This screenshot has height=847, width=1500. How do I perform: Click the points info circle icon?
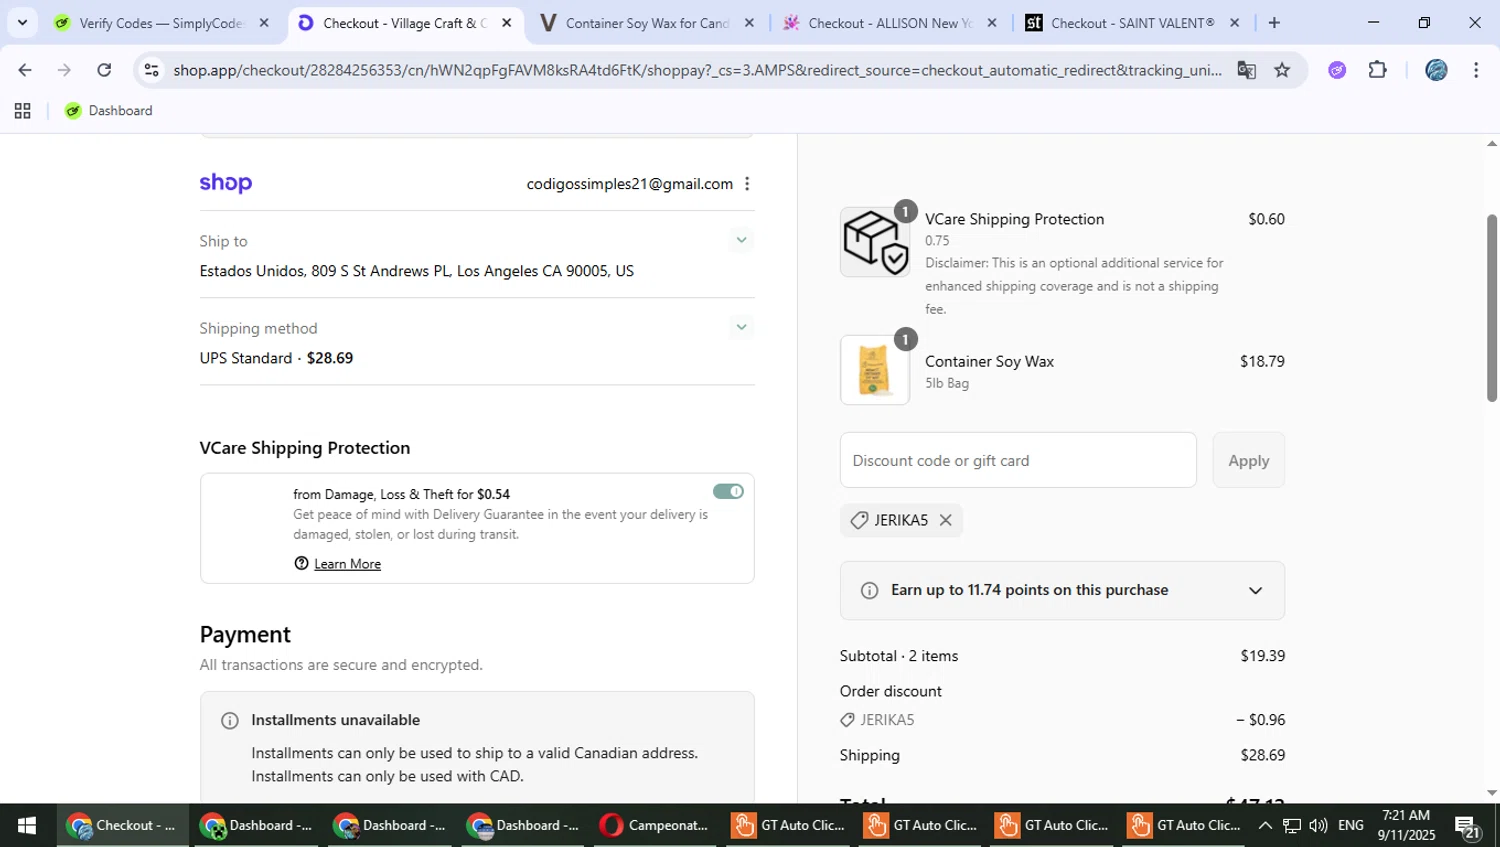[870, 590]
